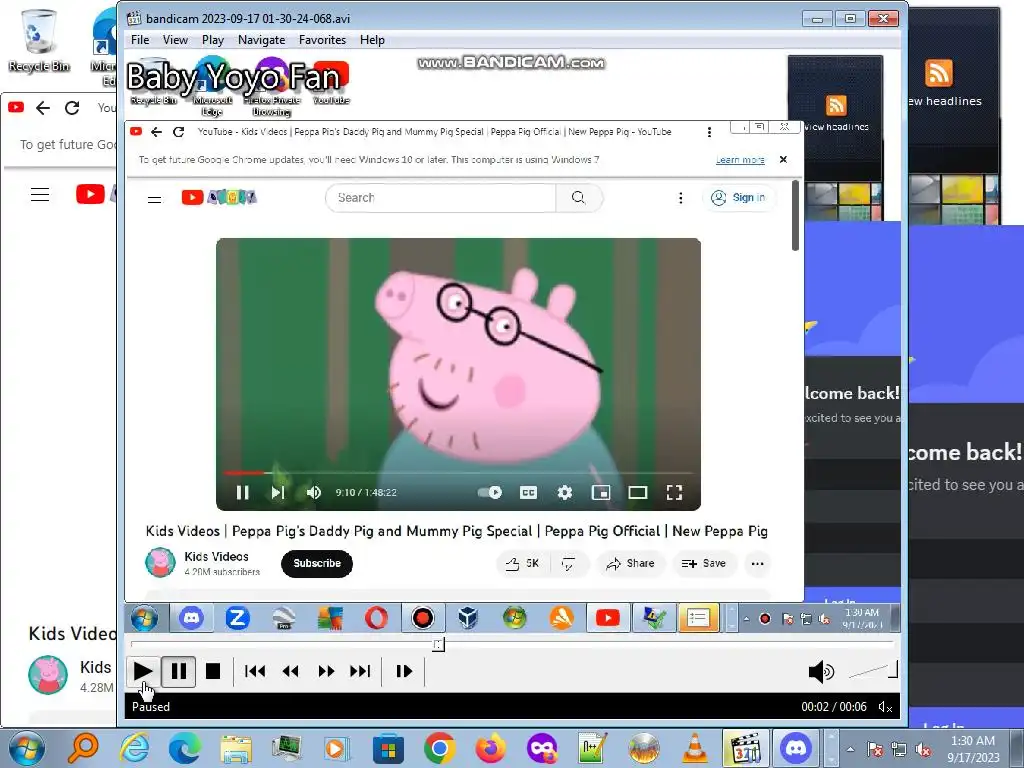Toggle YouTube autoplay switch
1024x768 pixels.
tap(490, 492)
